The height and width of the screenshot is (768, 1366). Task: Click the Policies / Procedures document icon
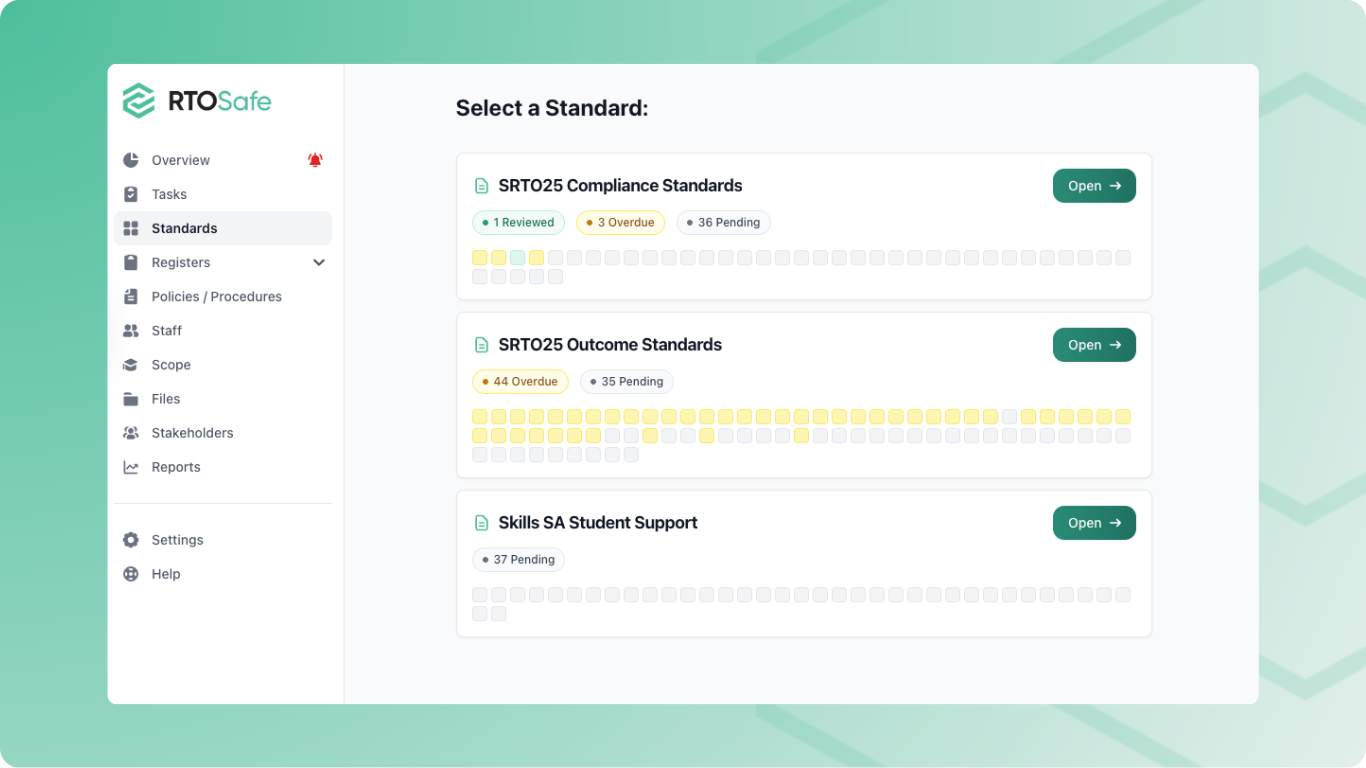[x=131, y=297]
